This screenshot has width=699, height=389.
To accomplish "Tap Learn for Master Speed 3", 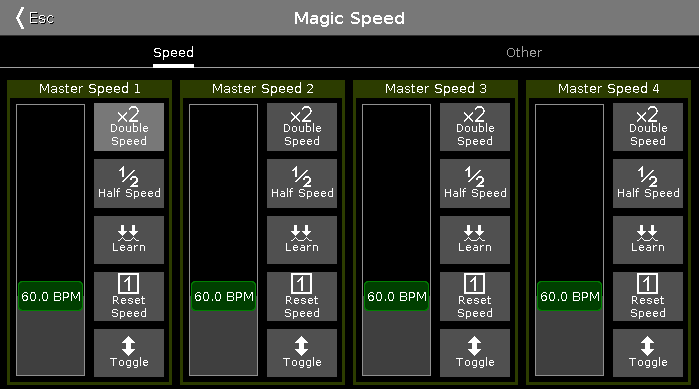I will [x=475, y=240].
